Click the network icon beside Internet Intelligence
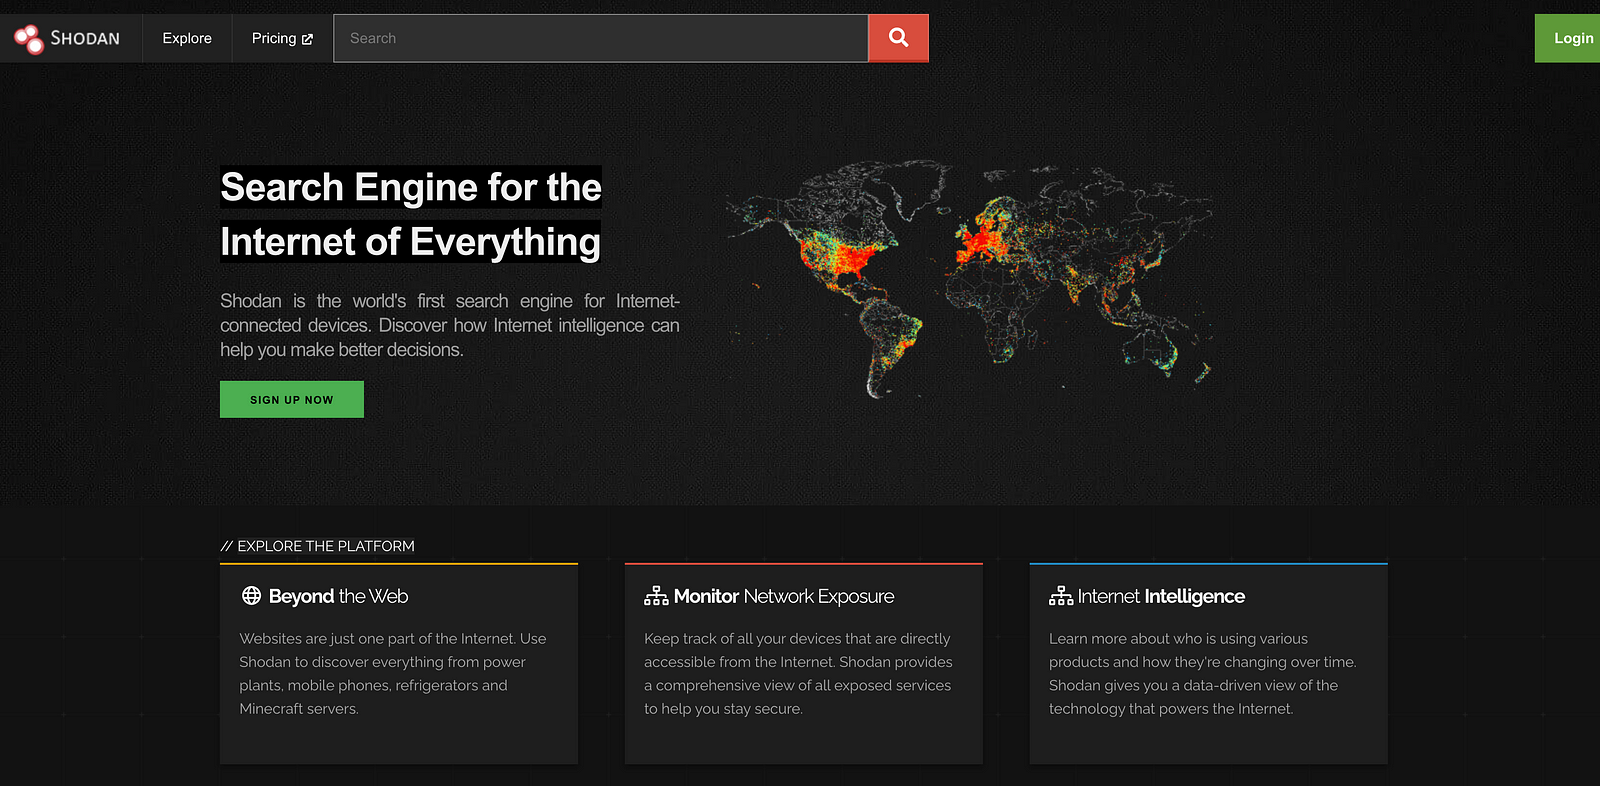The image size is (1600, 786). tap(1061, 596)
